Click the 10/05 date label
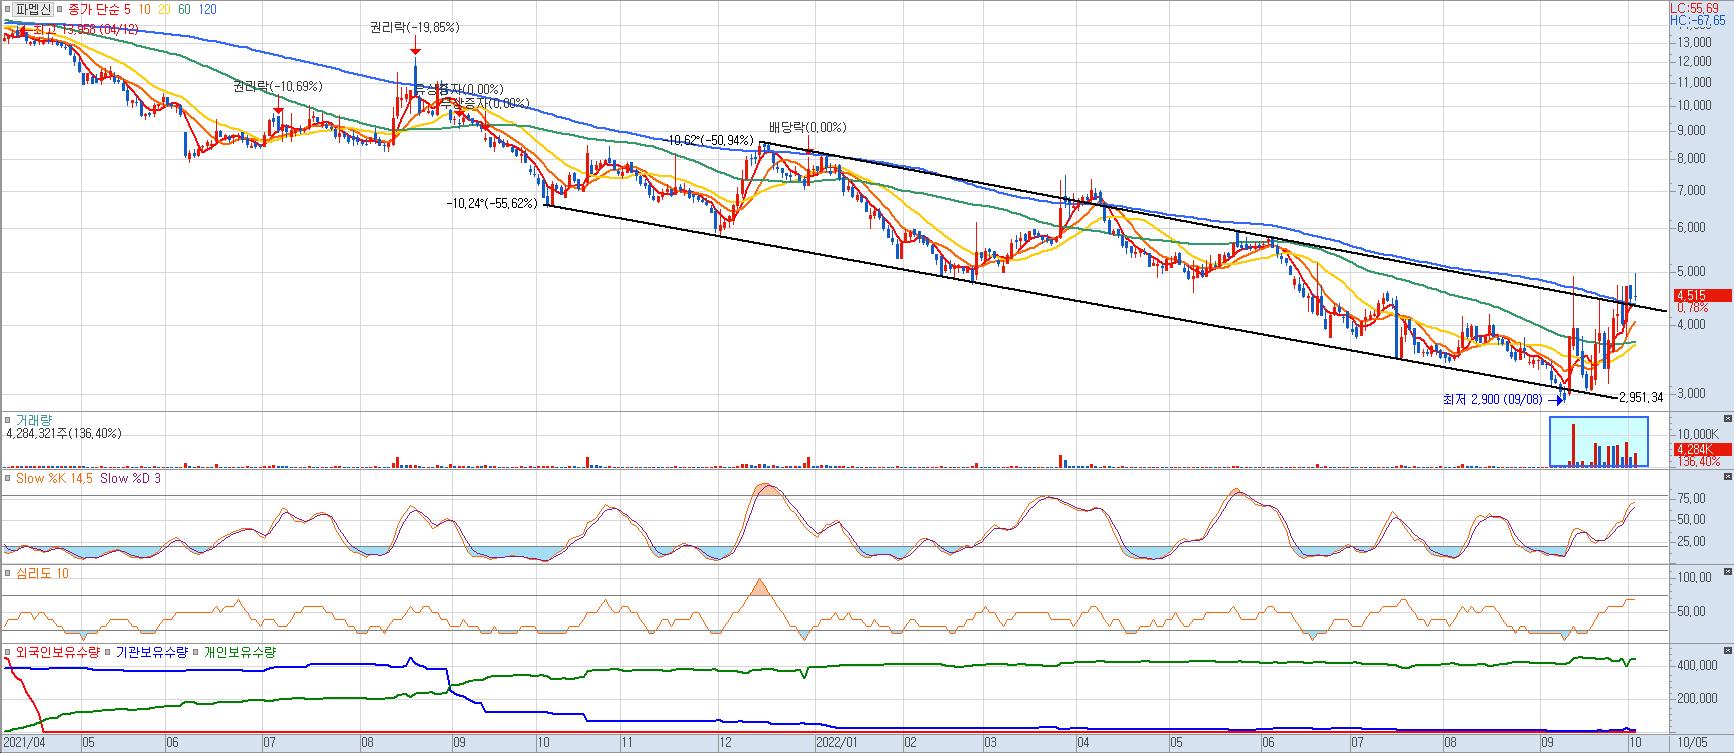The width and height of the screenshot is (1734, 753). [x=1692, y=743]
